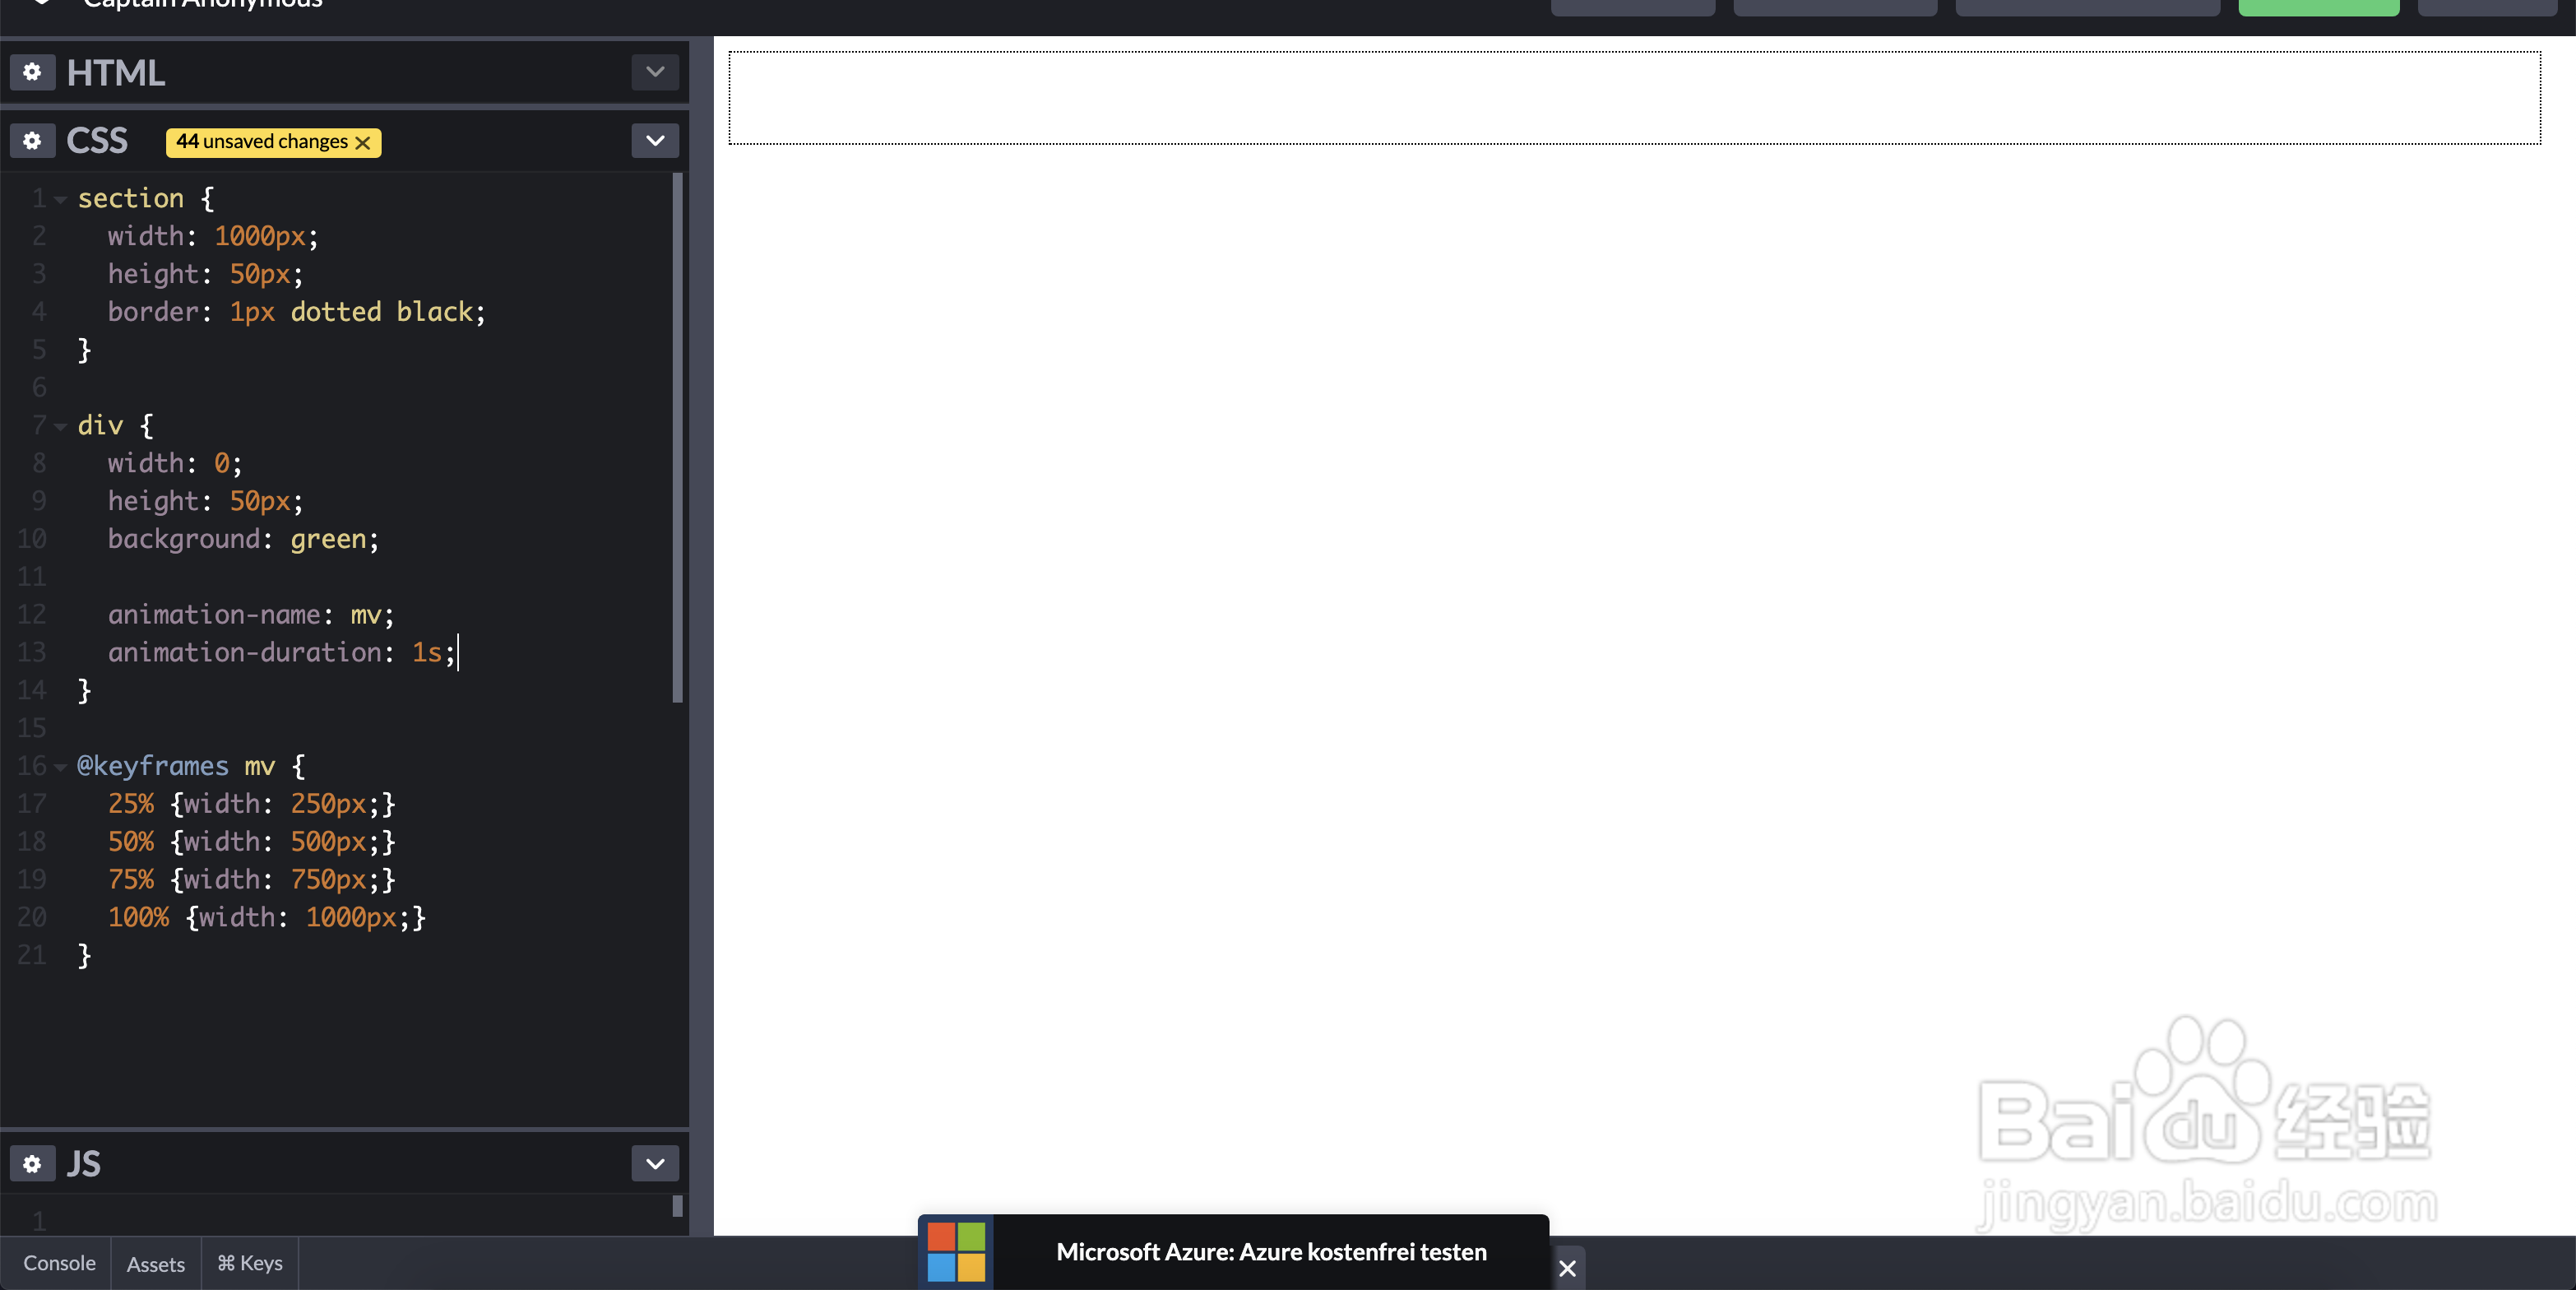Viewport: 2576px width, 1290px height.
Task: Open JS editor settings gear
Action: pyautogui.click(x=32, y=1164)
